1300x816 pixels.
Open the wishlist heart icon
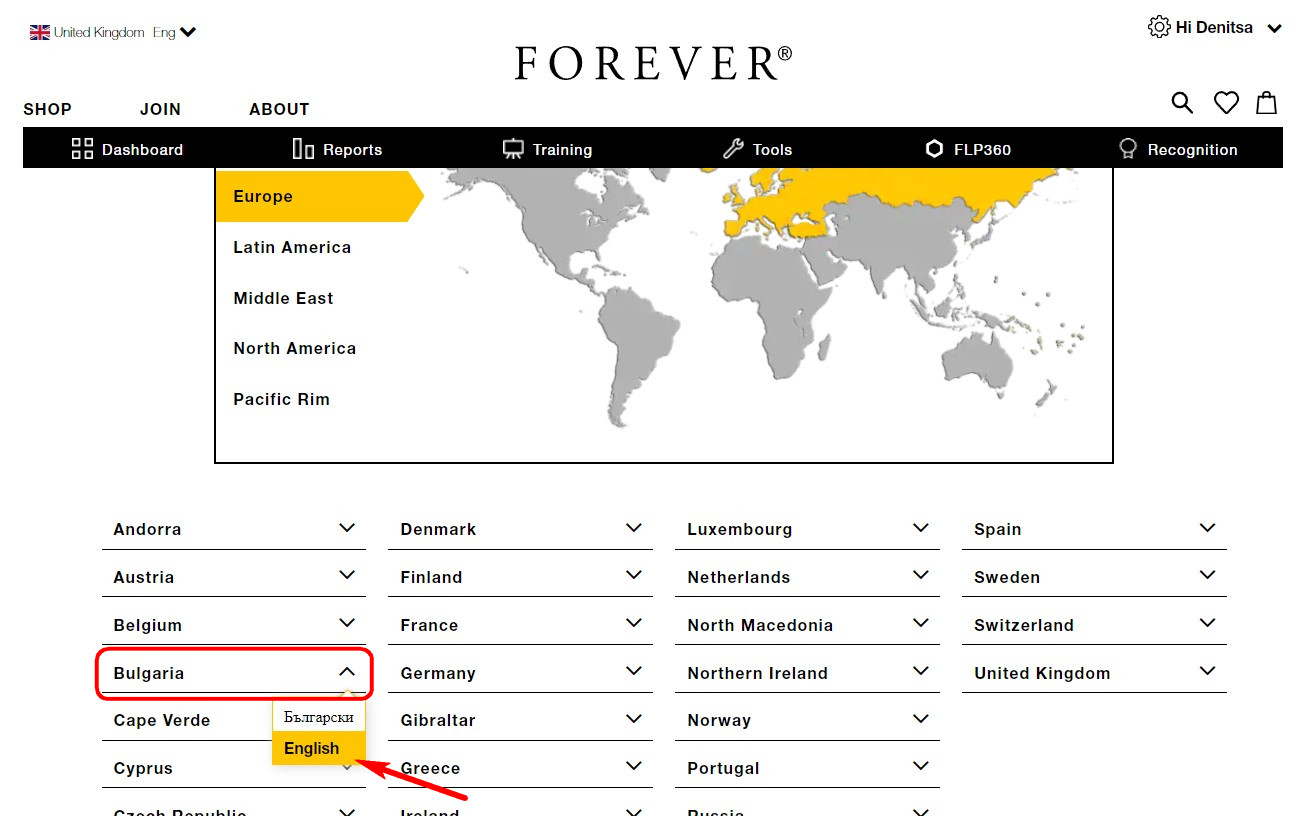[1226, 103]
